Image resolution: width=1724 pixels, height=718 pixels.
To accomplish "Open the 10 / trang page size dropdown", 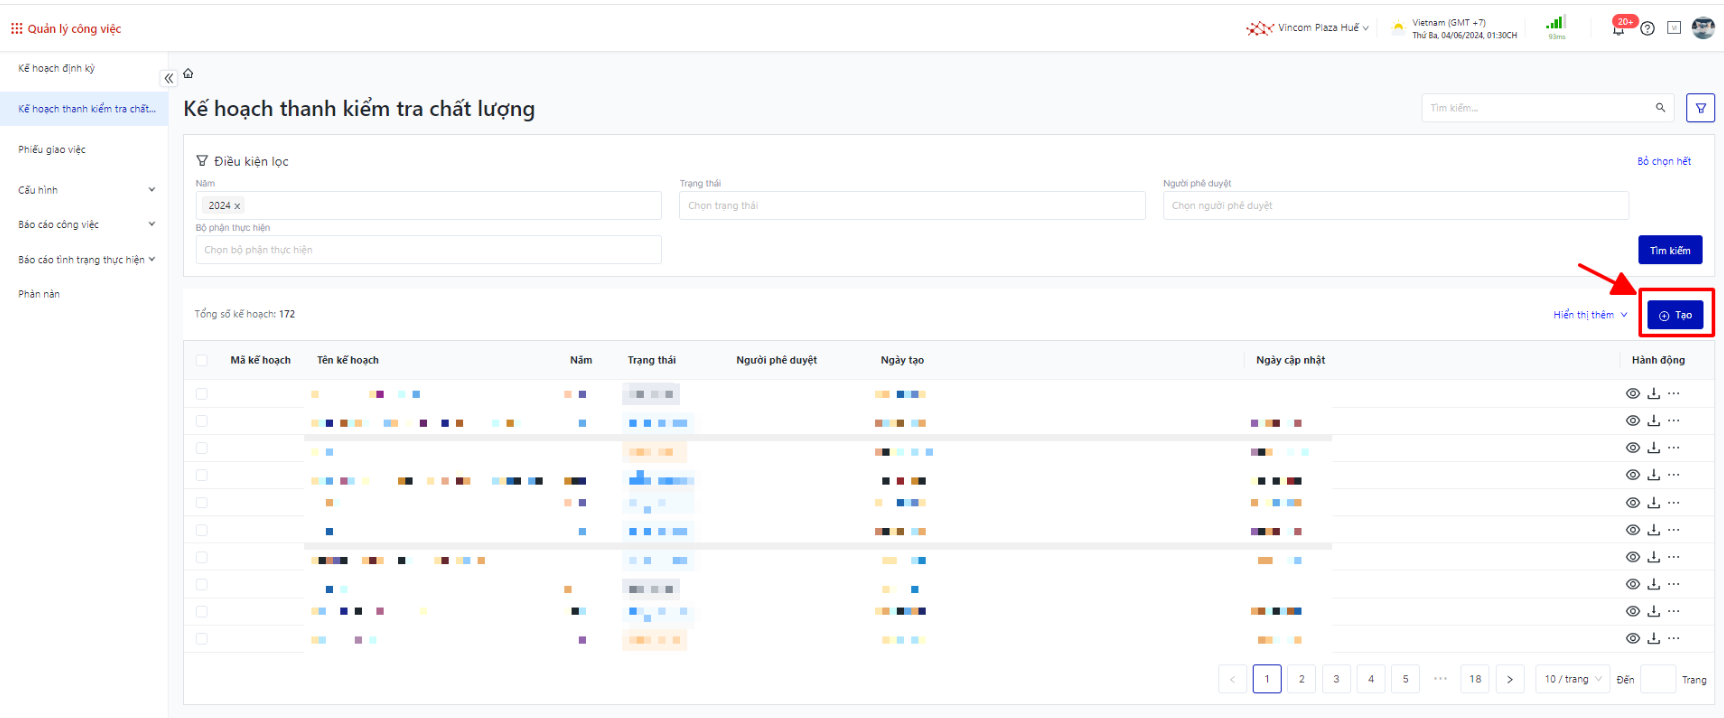I will 1573,679.
